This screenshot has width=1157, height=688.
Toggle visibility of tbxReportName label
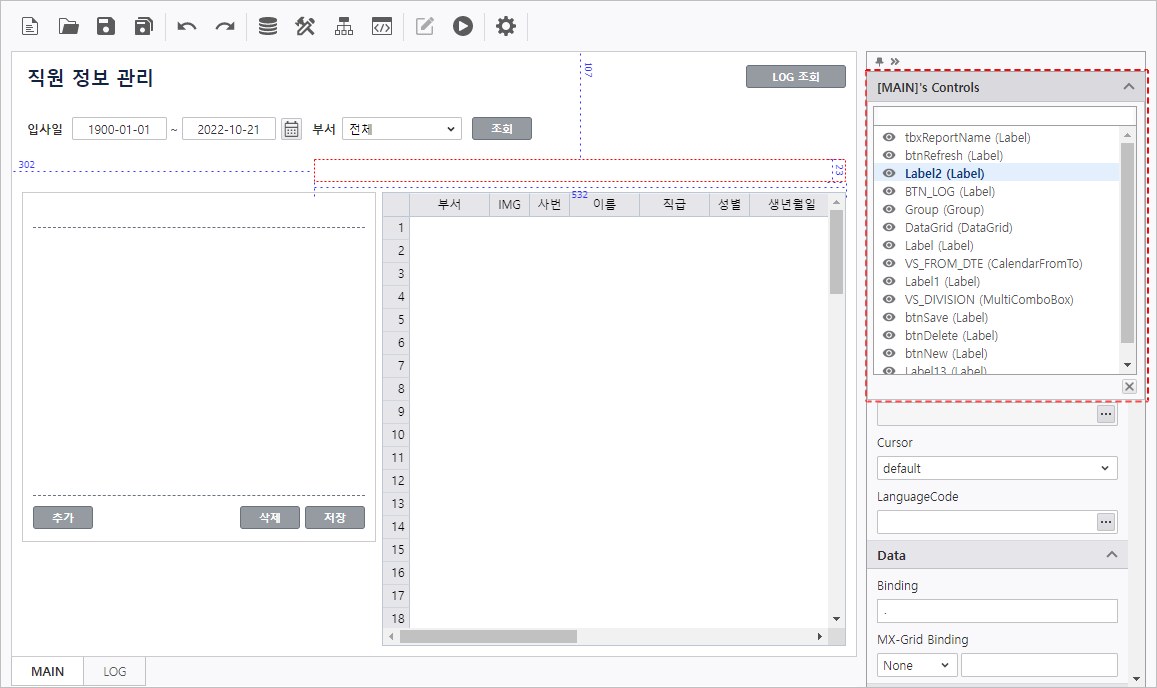pyautogui.click(x=889, y=138)
